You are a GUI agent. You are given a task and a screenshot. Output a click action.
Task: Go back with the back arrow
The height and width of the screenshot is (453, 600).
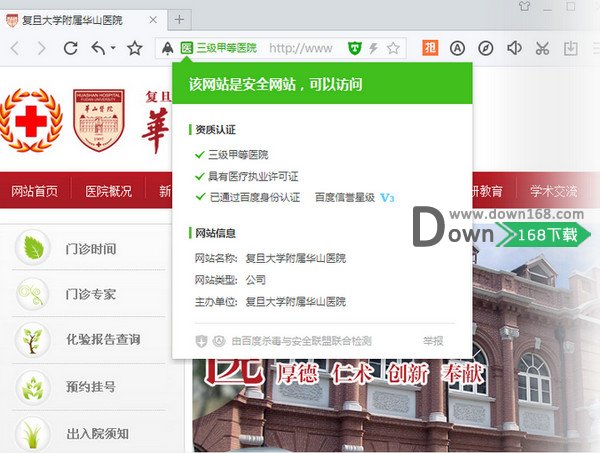15,49
